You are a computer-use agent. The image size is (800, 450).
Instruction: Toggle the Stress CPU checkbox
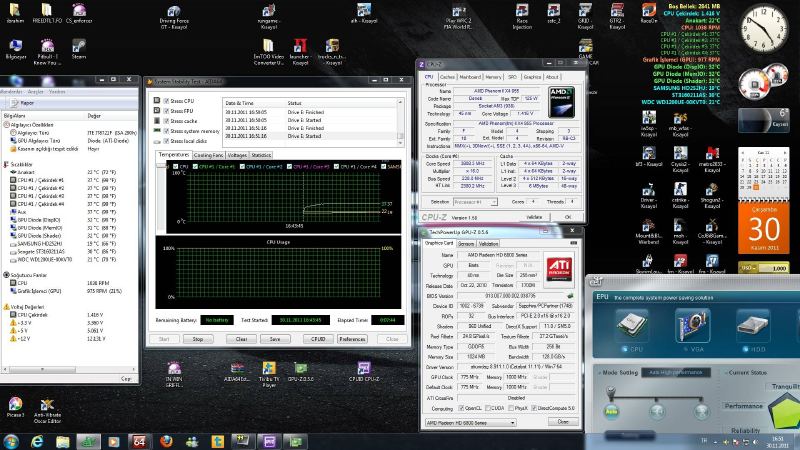(x=166, y=101)
